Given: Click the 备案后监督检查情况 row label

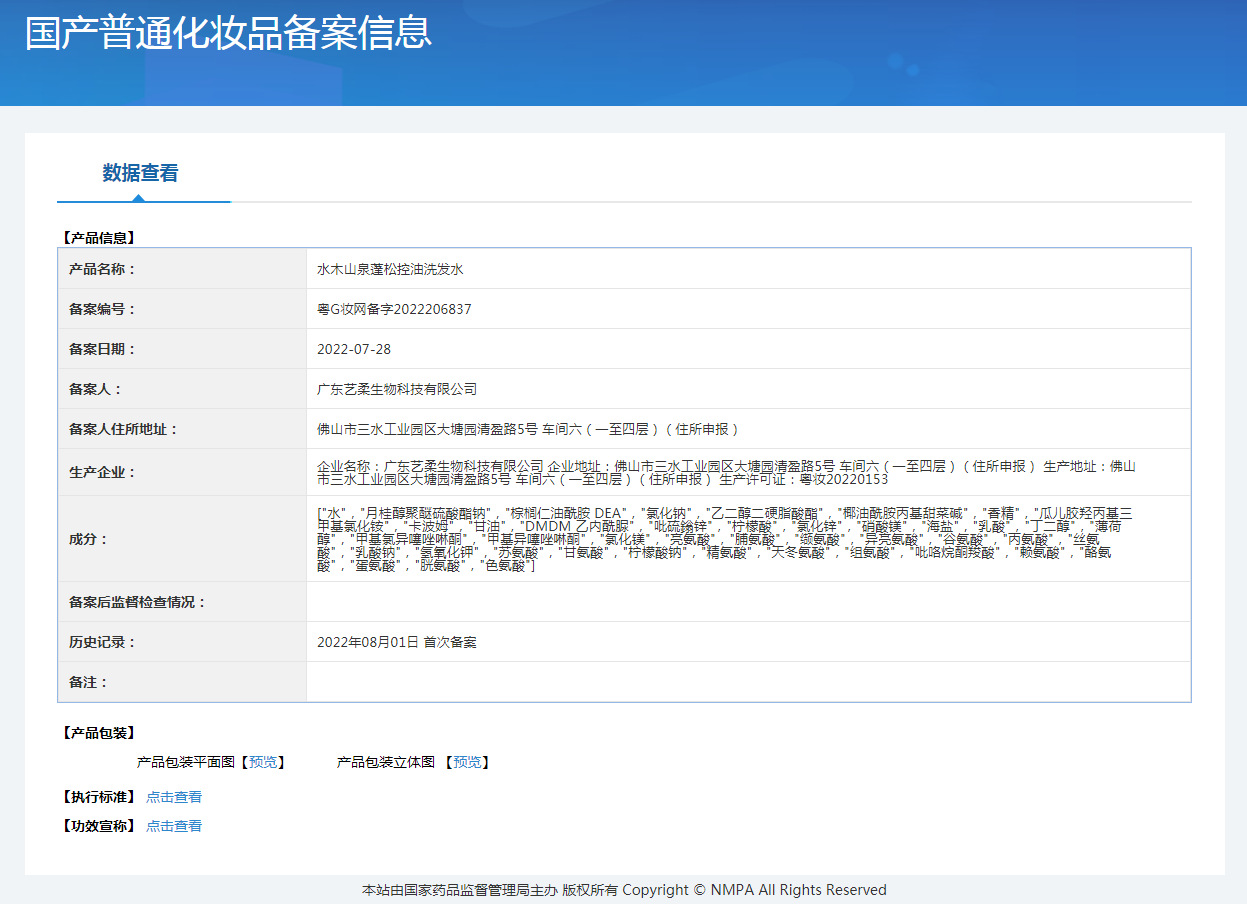Looking at the screenshot, I should (137, 602).
